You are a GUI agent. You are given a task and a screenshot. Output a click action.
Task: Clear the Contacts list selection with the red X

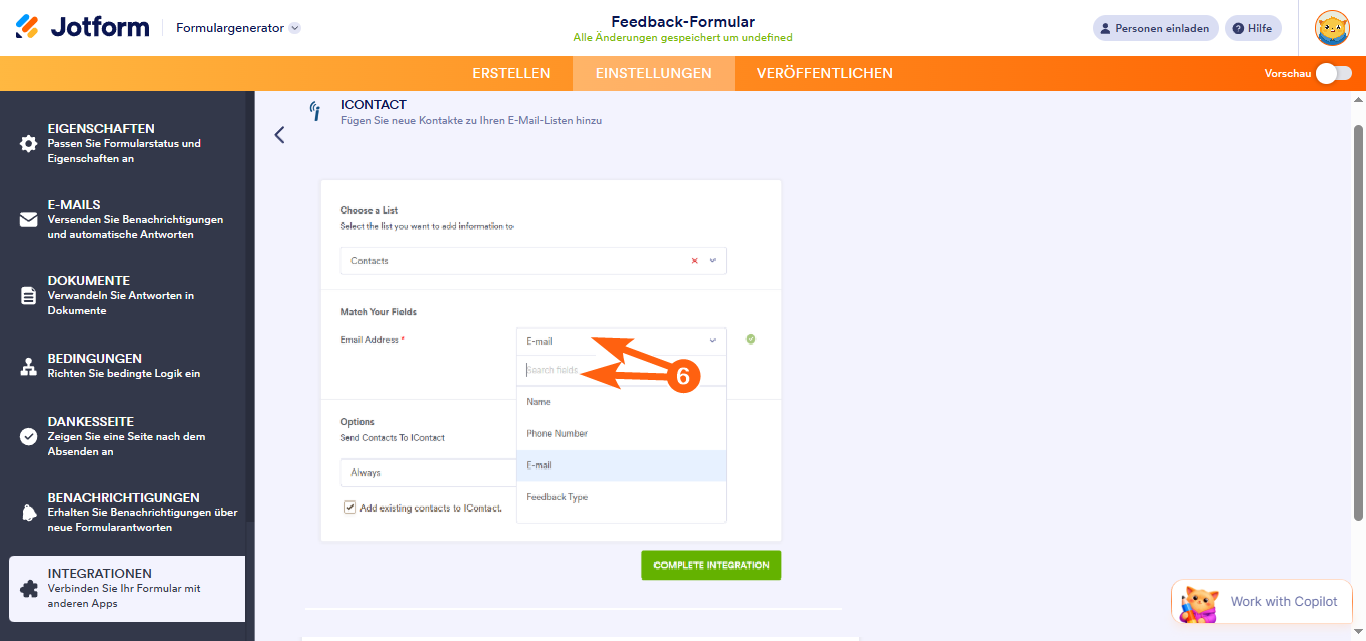pos(694,261)
